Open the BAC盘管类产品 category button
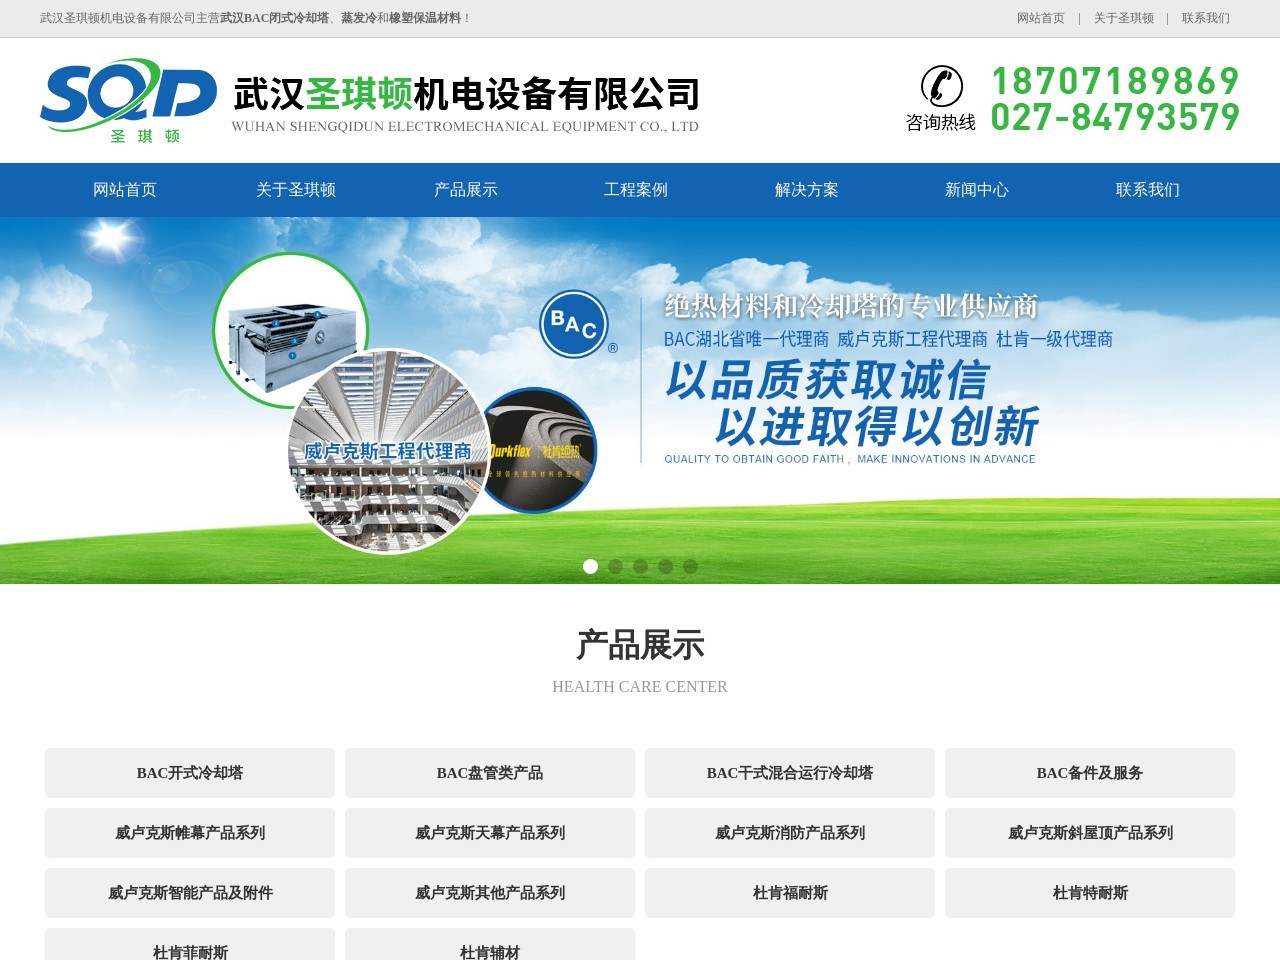 click(490, 773)
